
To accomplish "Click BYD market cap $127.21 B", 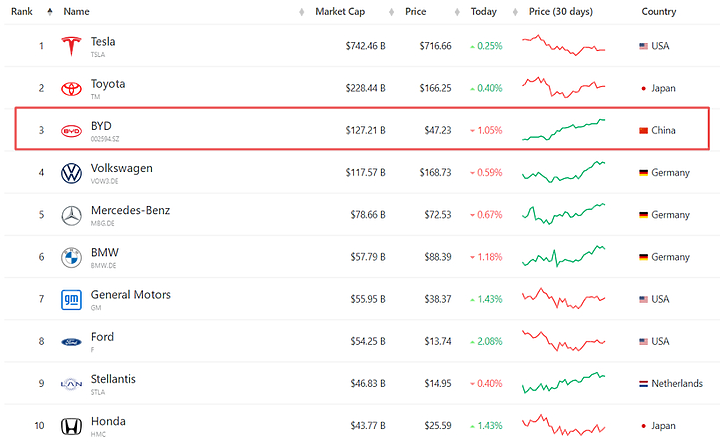I will click(366, 130).
